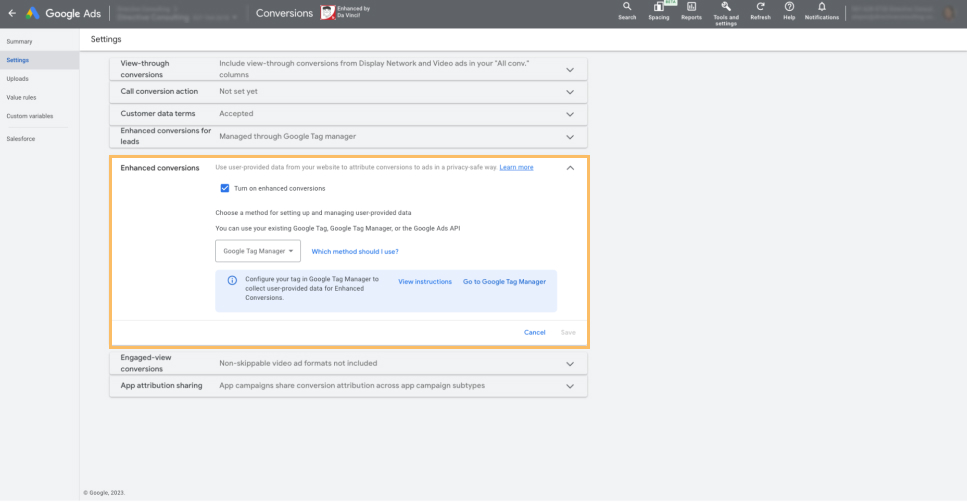Open Tools and settings wrench icon
Screen dimensions: 967x504
pyautogui.click(x=726, y=13)
